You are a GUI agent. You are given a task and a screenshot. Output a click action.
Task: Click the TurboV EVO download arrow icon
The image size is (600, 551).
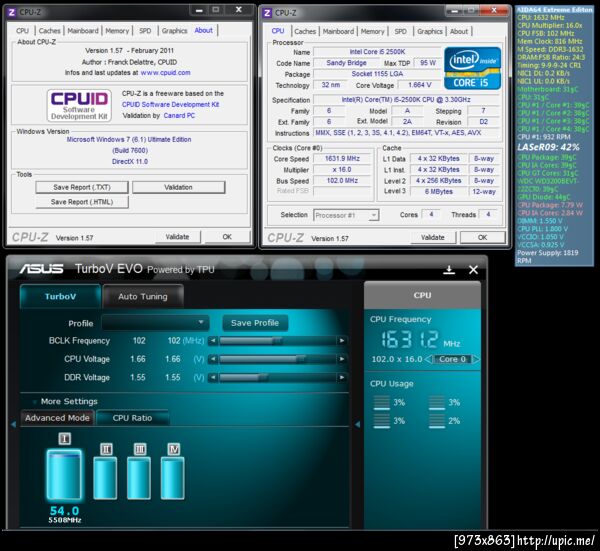(x=449, y=270)
